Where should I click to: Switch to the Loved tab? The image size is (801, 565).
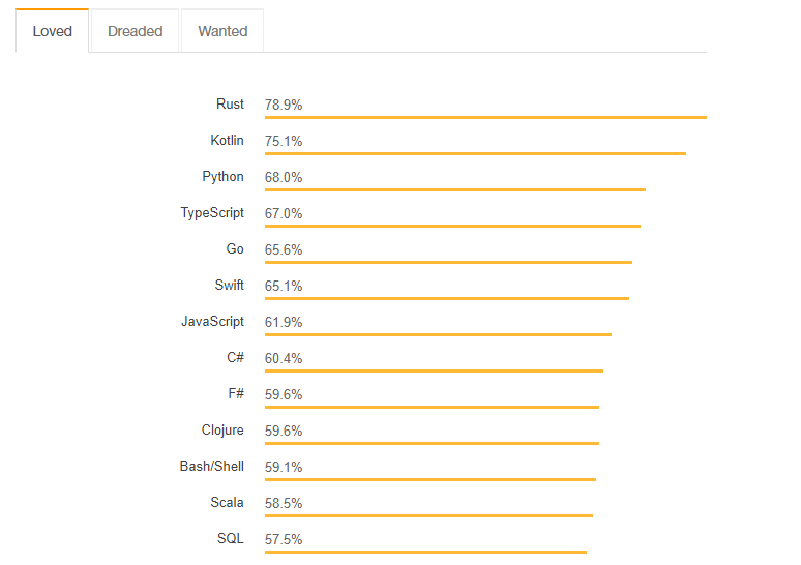click(52, 31)
